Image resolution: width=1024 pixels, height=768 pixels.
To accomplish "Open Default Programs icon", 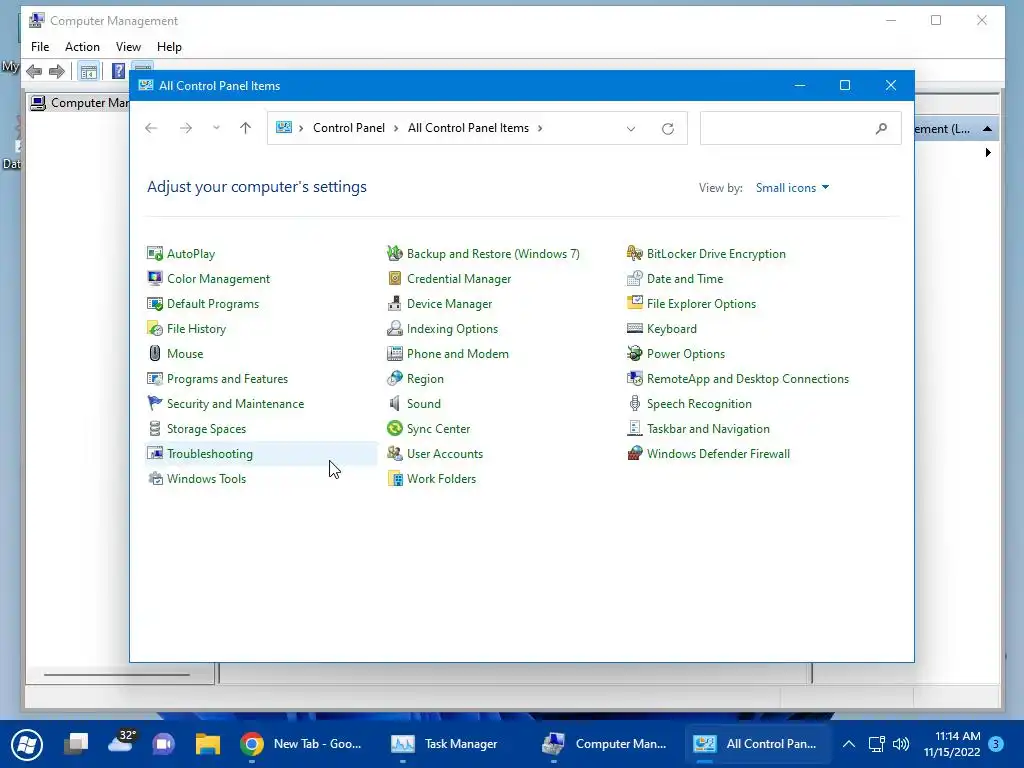I will pyautogui.click(x=155, y=304).
